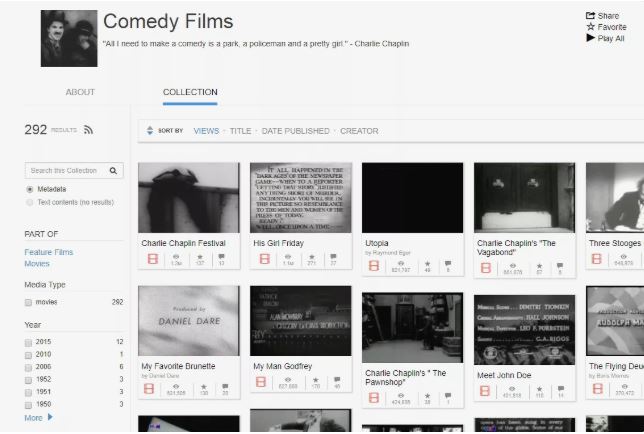
Task: Toggle the sort direction arrows
Action: coord(150,131)
